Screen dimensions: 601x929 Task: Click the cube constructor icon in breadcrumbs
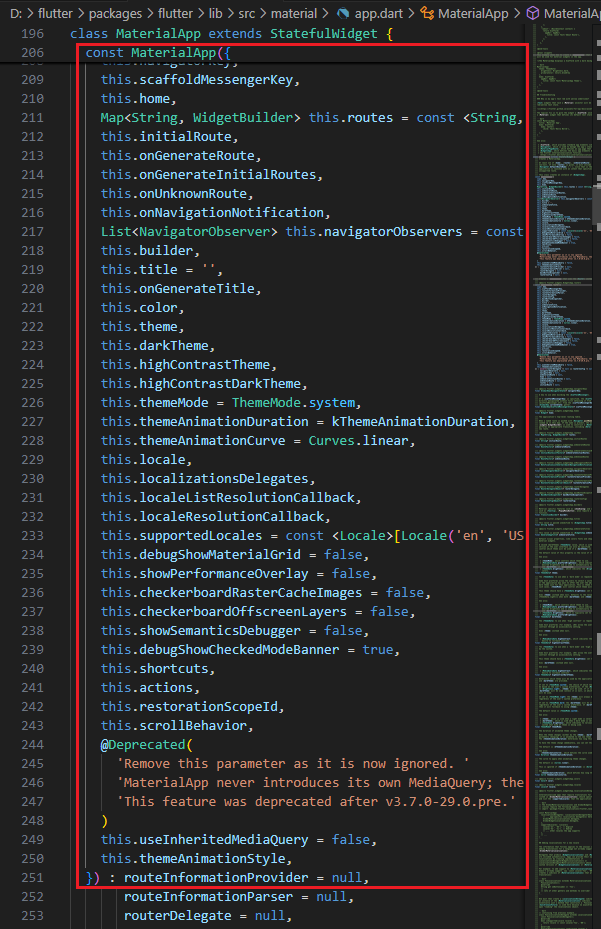click(533, 13)
